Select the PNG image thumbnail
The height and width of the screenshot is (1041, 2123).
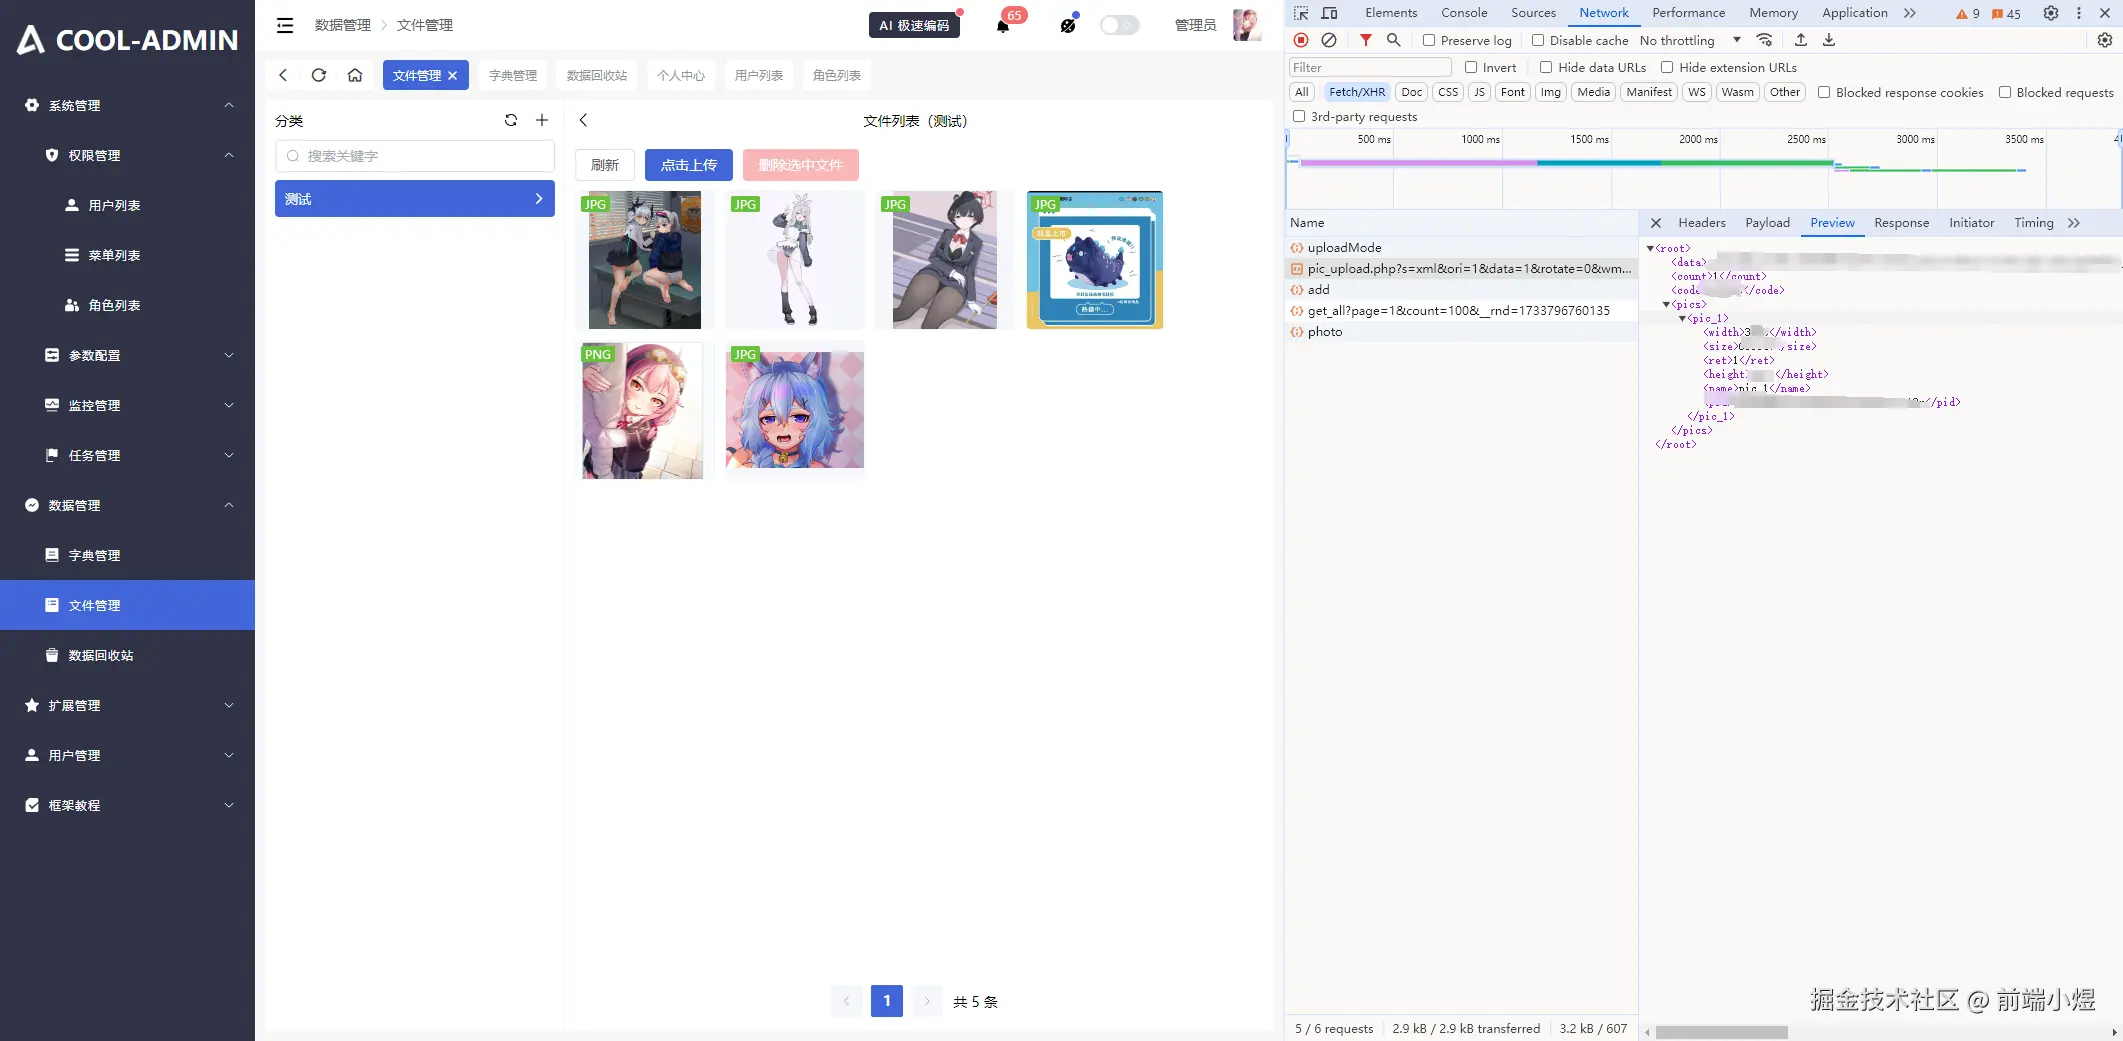(644, 410)
